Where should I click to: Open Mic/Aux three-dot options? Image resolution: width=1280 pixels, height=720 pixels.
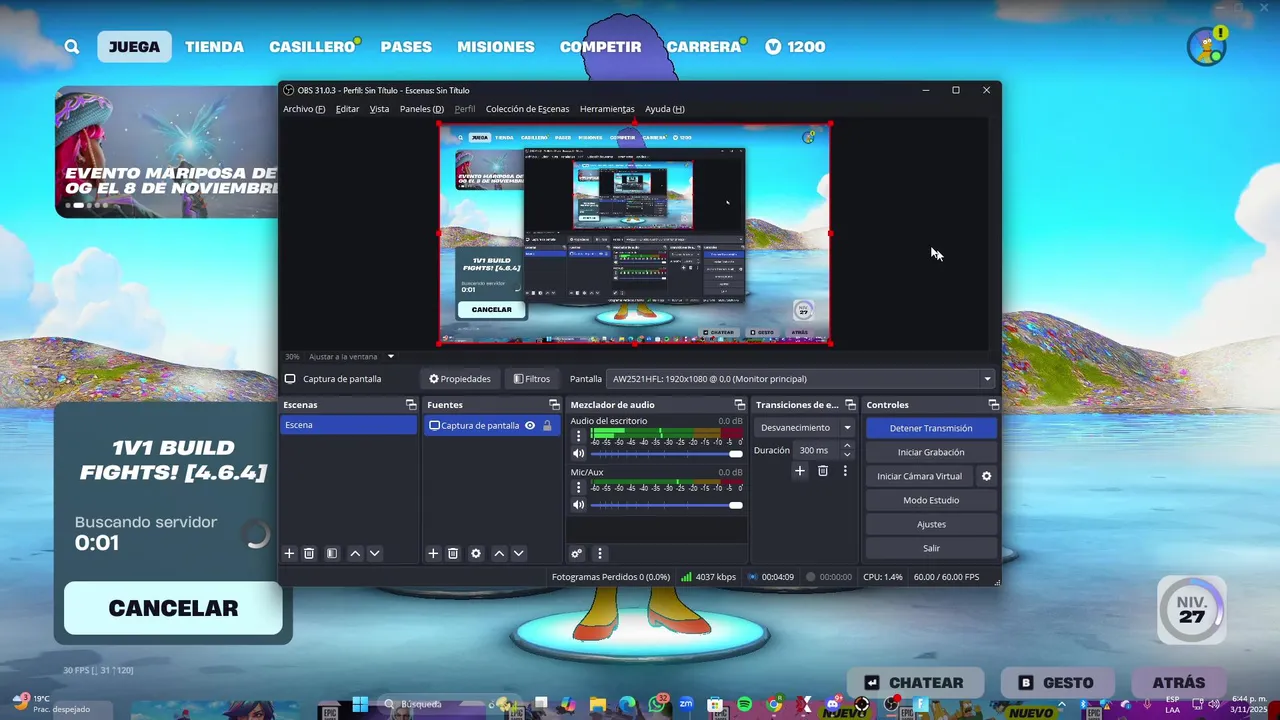point(578,487)
